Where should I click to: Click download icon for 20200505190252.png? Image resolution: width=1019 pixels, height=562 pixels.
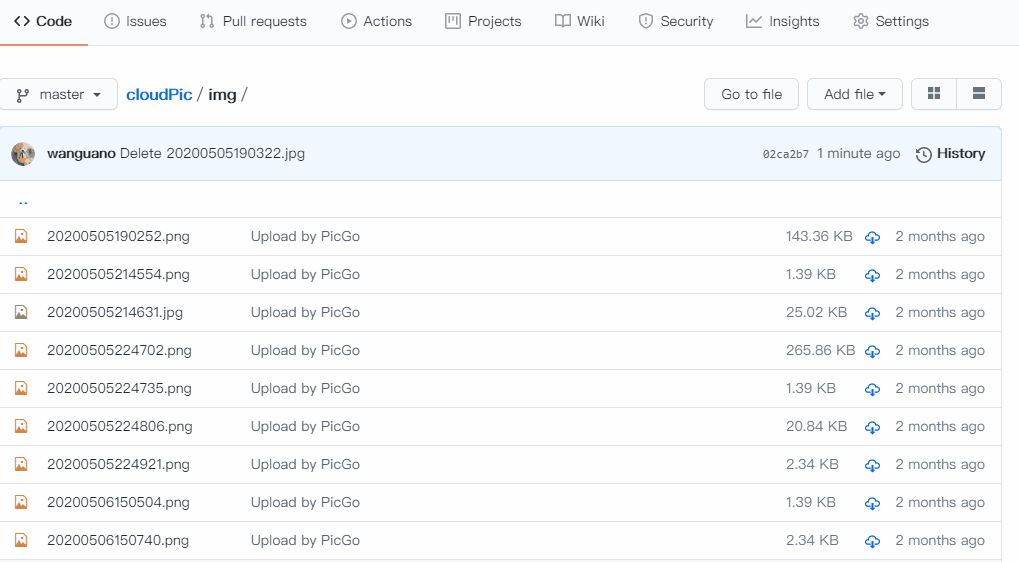(872, 237)
